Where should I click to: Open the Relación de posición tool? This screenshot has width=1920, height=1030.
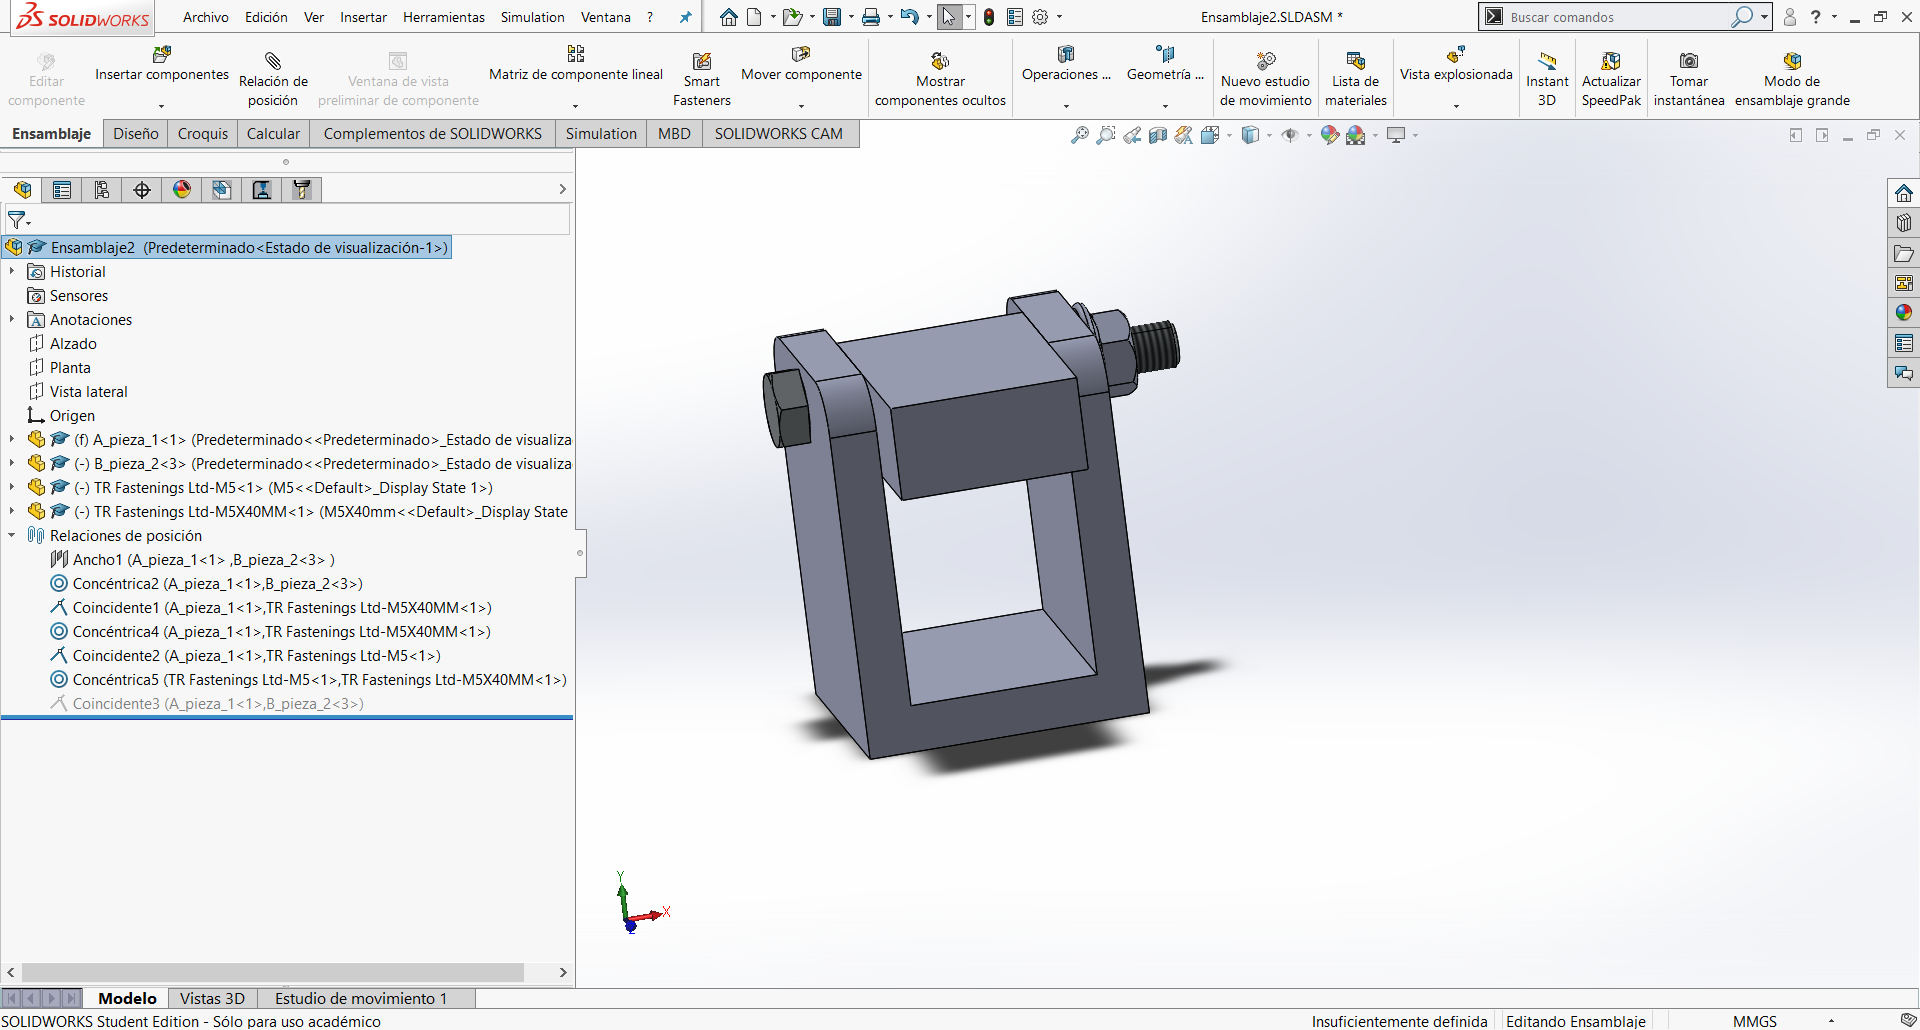tap(273, 62)
